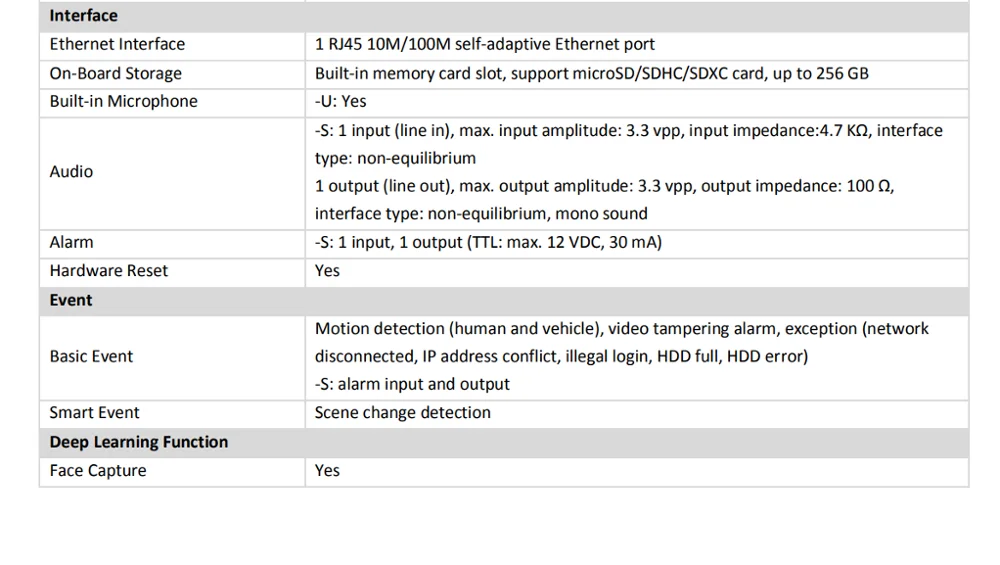The width and height of the screenshot is (1000, 565).
Task: Click the Hardware Reset label
Action: pyautogui.click(x=108, y=270)
